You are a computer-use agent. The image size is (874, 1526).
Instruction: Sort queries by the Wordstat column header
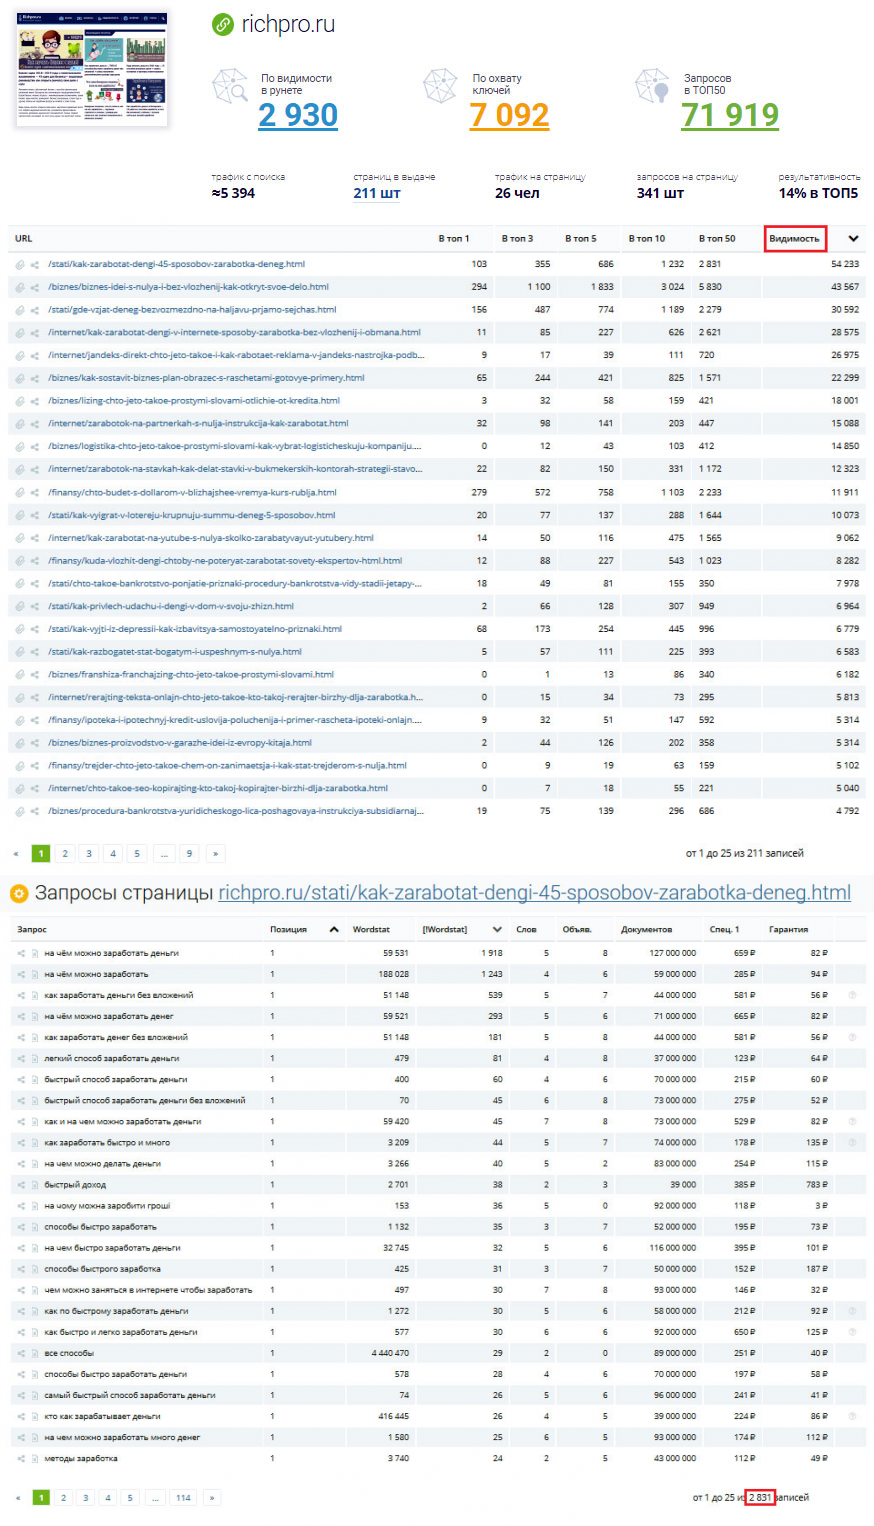pos(371,930)
